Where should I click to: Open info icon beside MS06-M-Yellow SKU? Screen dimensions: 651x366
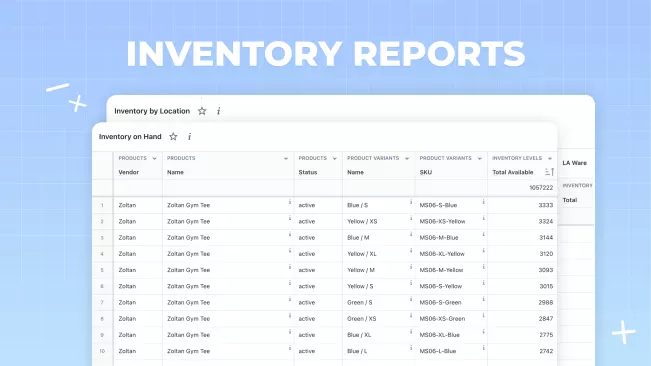483,267
